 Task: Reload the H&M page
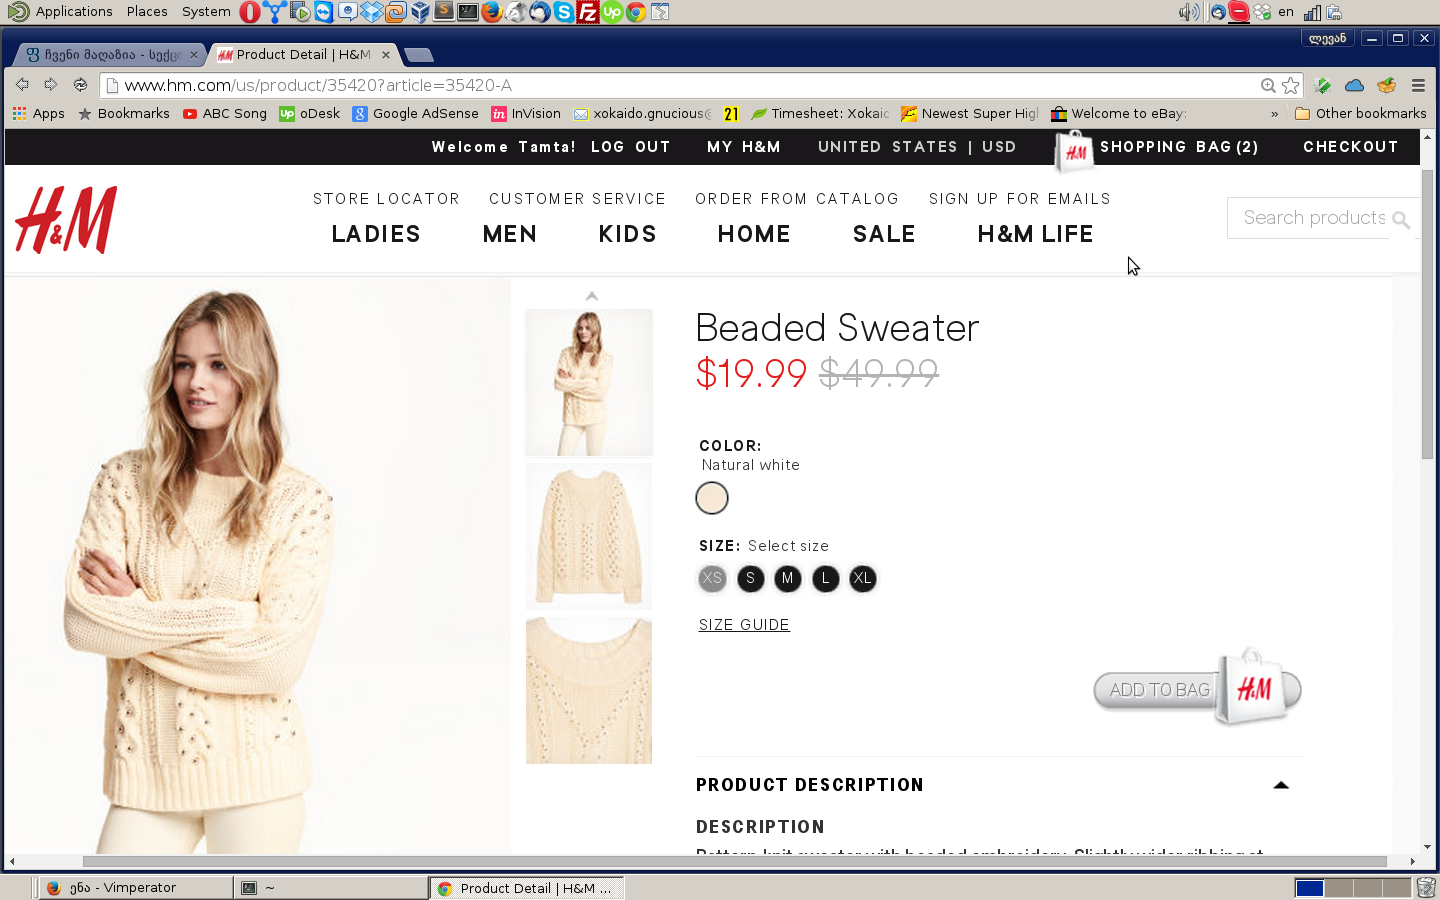[80, 85]
